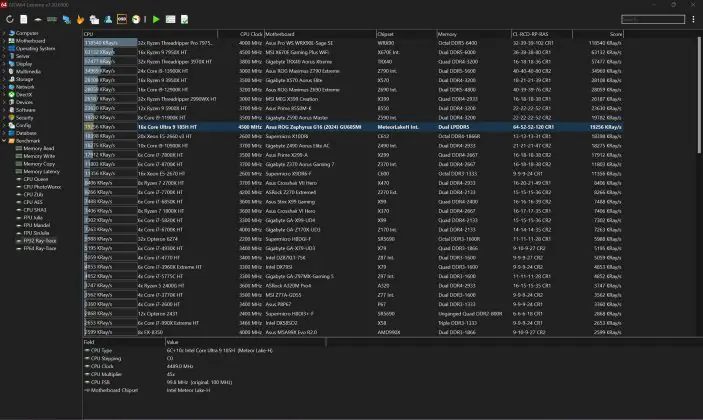Open the Report page icon

[x=24, y=19]
